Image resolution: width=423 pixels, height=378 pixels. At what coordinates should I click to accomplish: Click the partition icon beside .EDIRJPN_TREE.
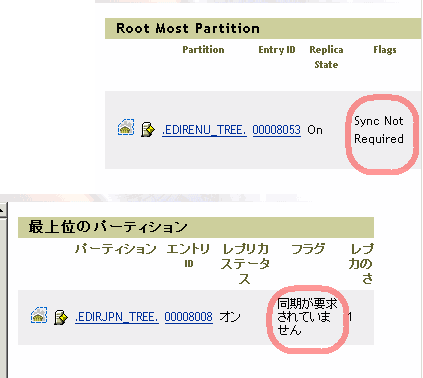click(x=39, y=315)
